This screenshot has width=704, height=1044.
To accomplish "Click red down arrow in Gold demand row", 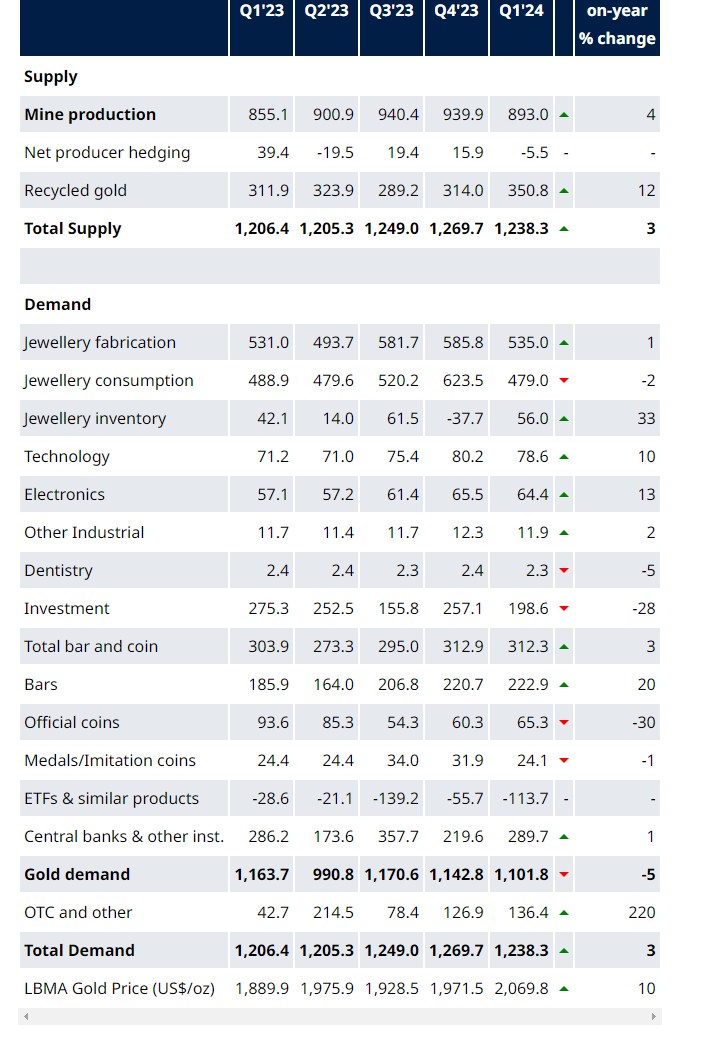I will point(564,875).
